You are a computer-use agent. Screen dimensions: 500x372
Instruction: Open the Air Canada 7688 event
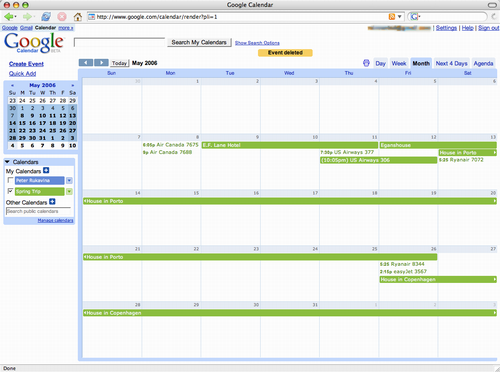tap(167, 152)
